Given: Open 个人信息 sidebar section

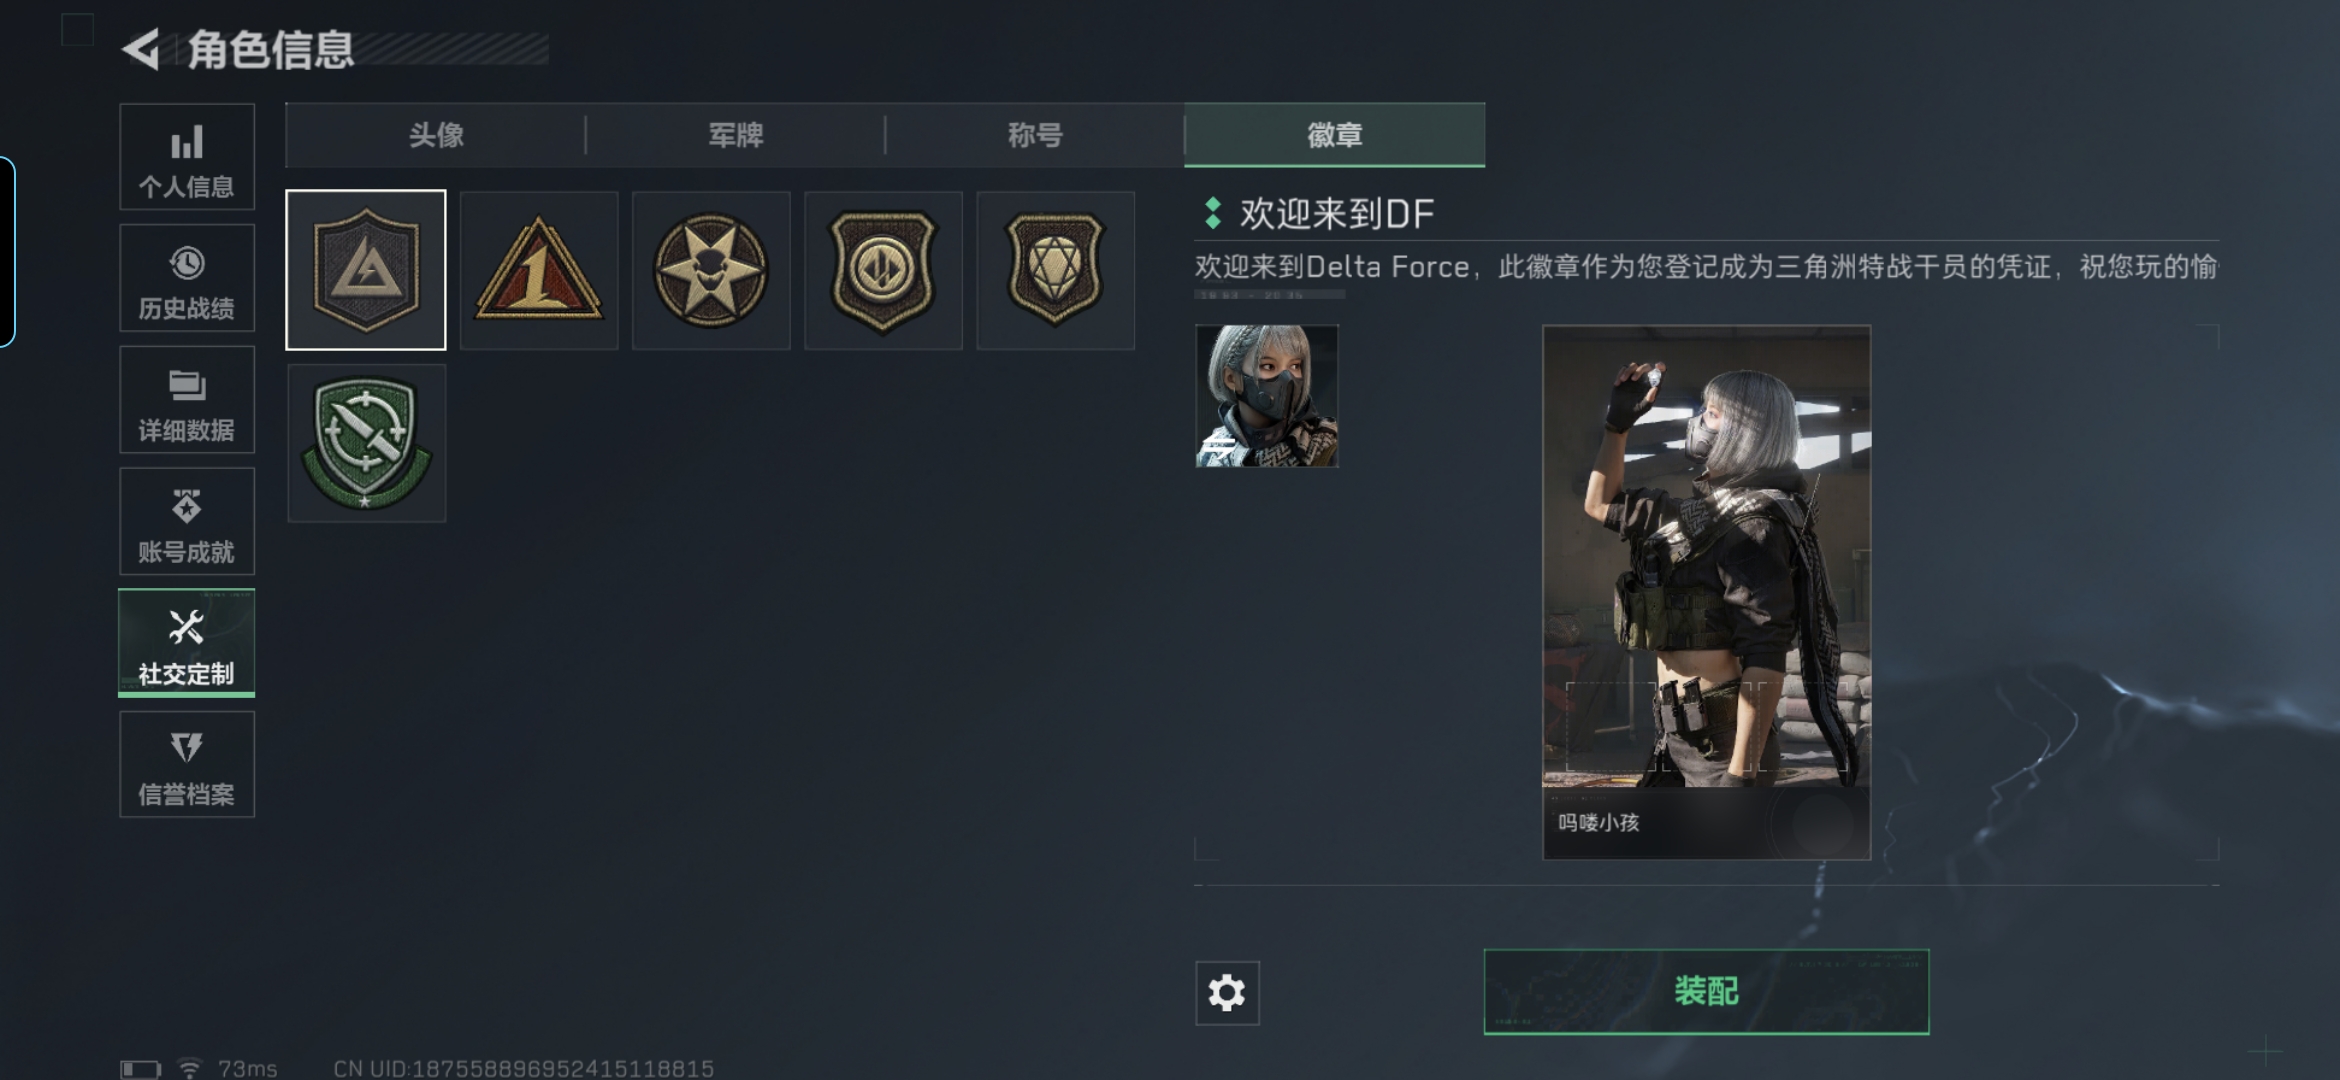Looking at the screenshot, I should pyautogui.click(x=187, y=157).
